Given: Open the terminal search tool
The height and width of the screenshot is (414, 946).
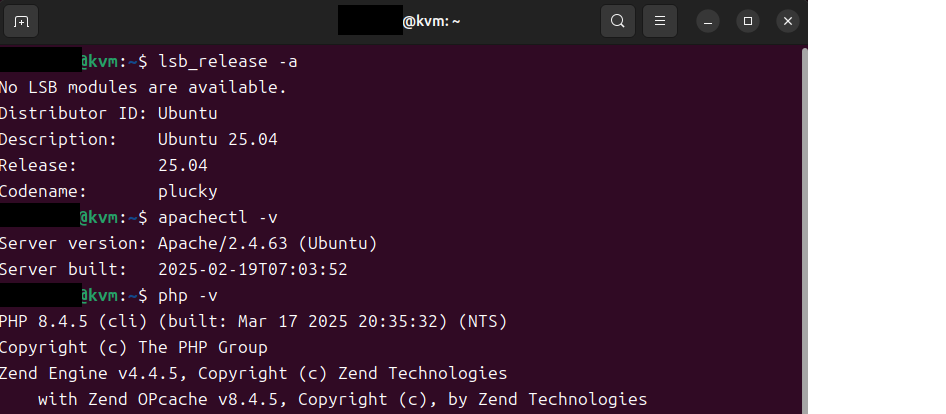Looking at the screenshot, I should [x=618, y=22].
